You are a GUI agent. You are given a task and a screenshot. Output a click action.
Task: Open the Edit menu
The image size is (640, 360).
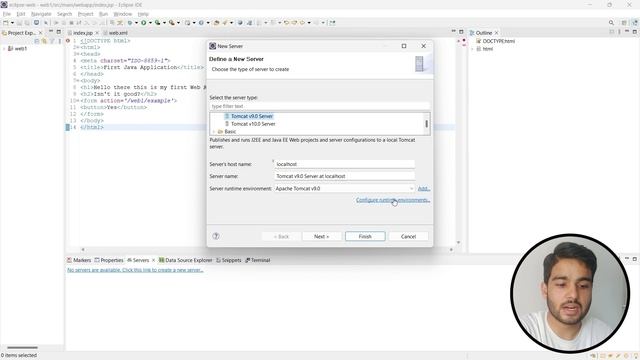point(21,14)
